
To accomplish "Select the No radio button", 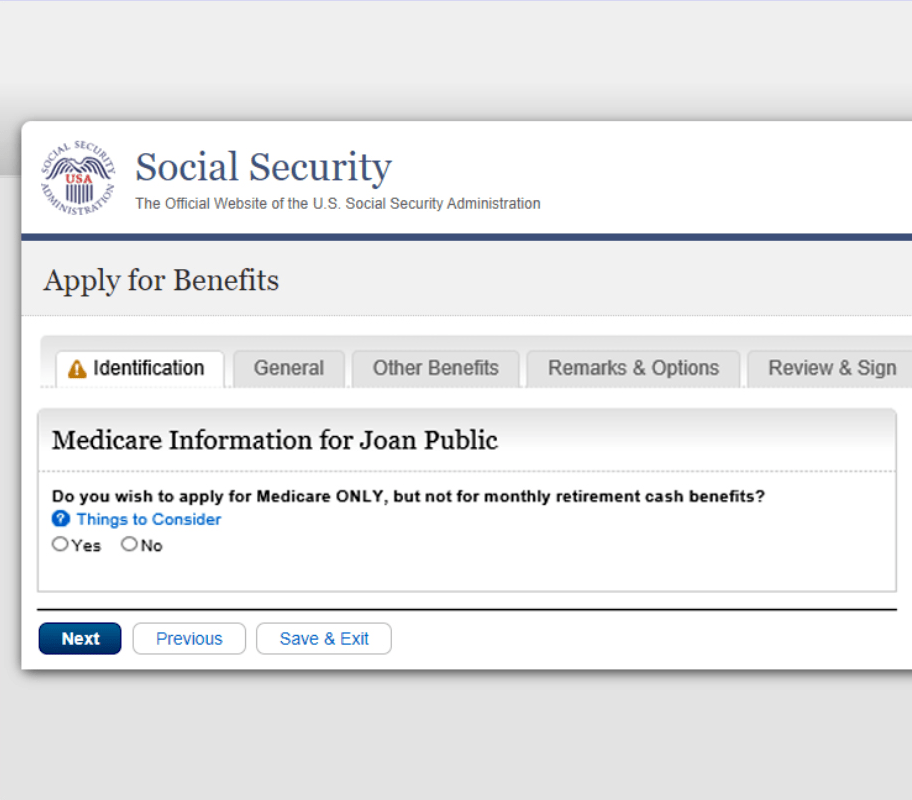I will (129, 545).
